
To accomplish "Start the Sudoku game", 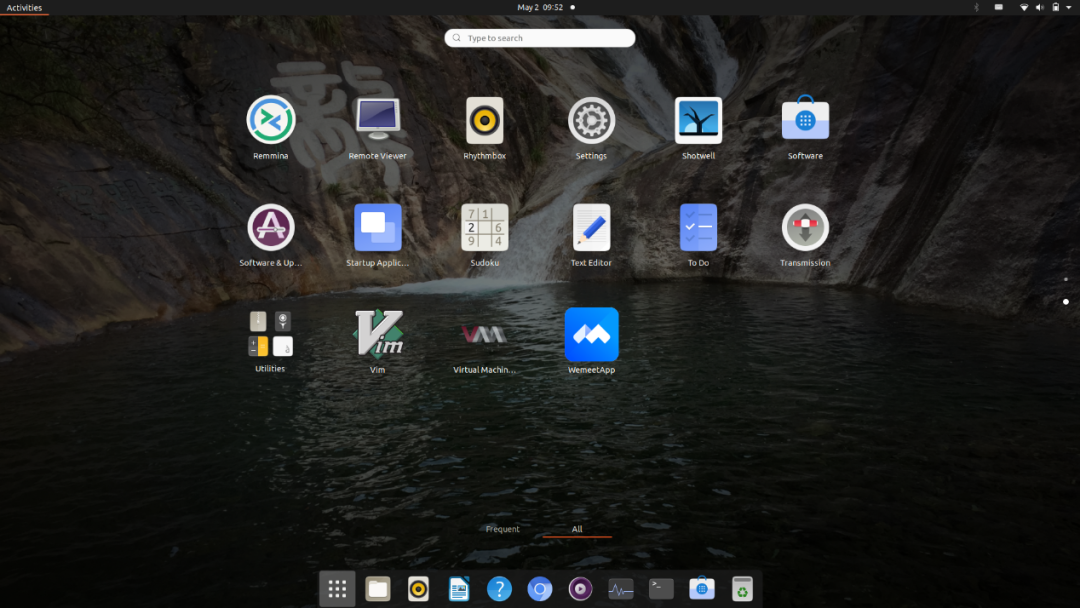I will pos(484,235).
